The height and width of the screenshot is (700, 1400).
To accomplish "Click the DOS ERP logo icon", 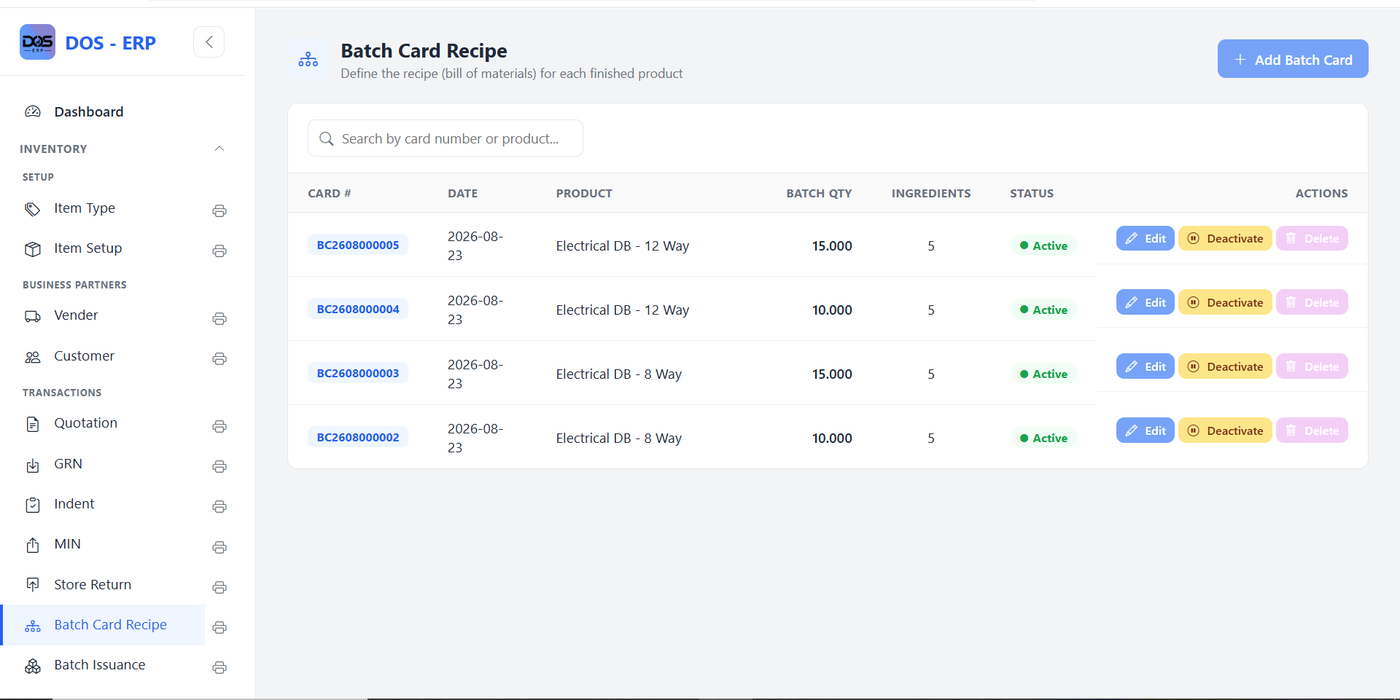I will 38,42.
